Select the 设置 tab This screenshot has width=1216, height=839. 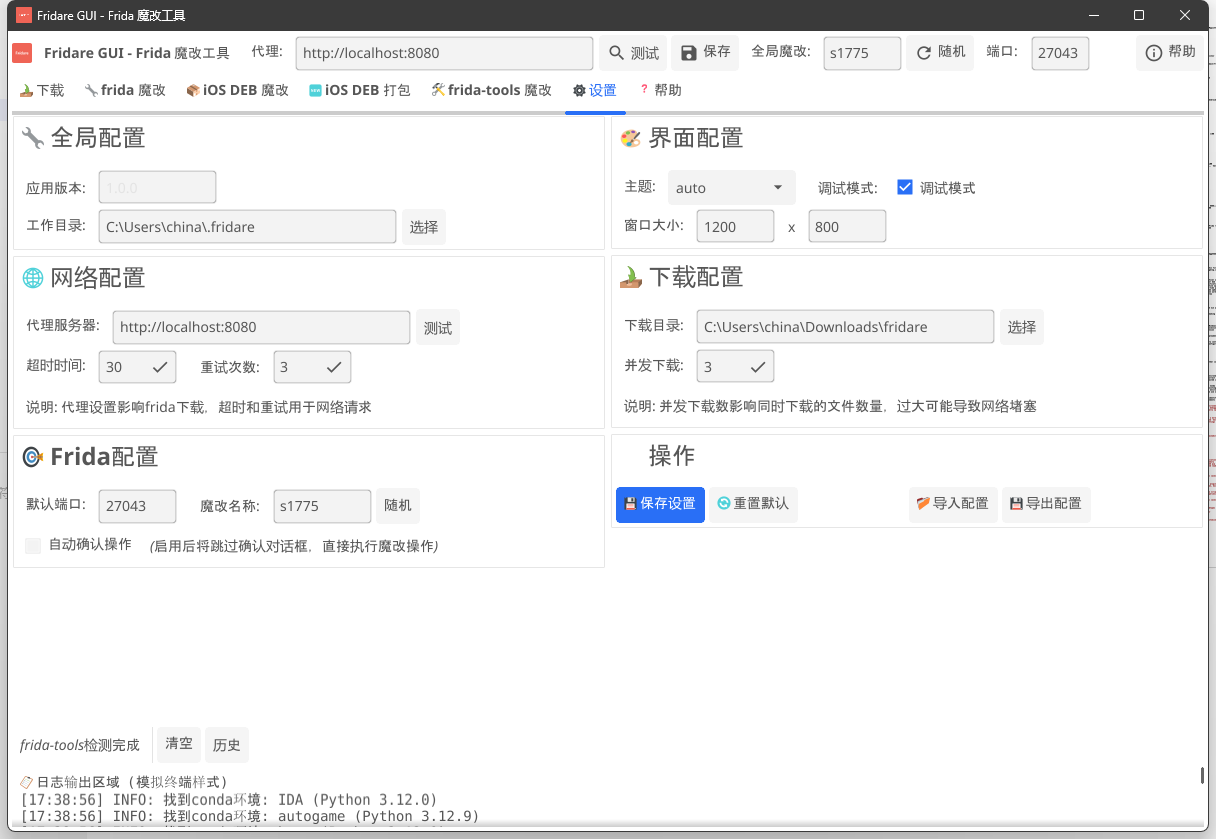pyautogui.click(x=595, y=90)
